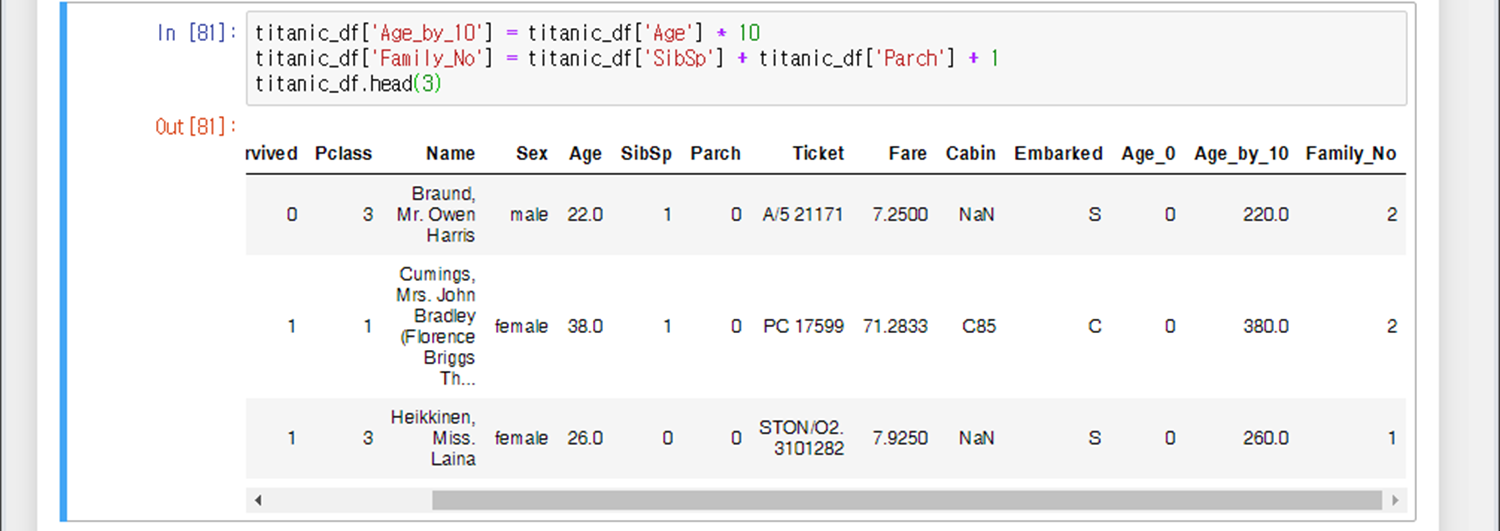Click the Age_by_10 value 260.0

(x=1266, y=438)
